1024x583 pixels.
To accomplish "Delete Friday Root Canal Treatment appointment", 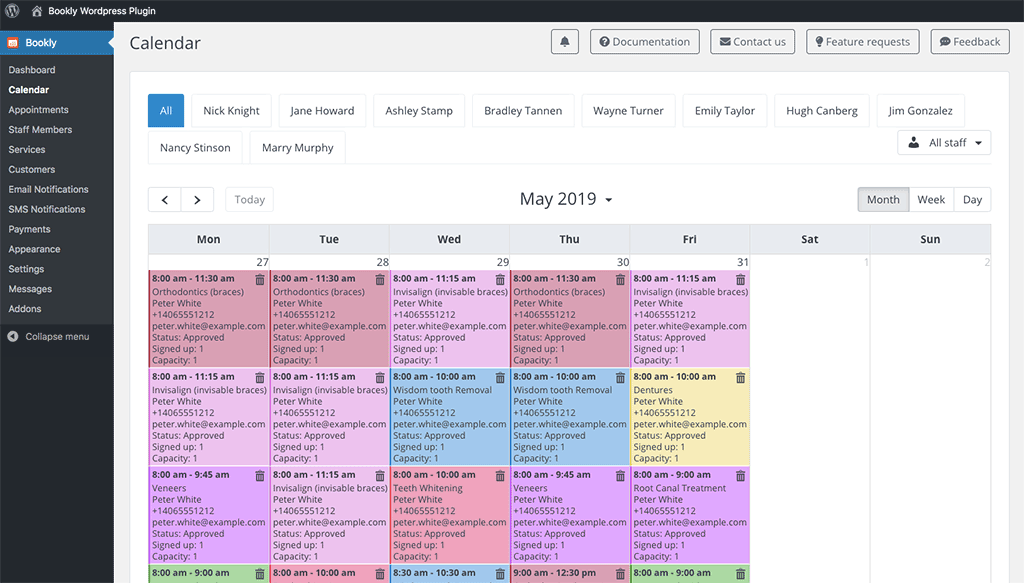I will coord(741,476).
